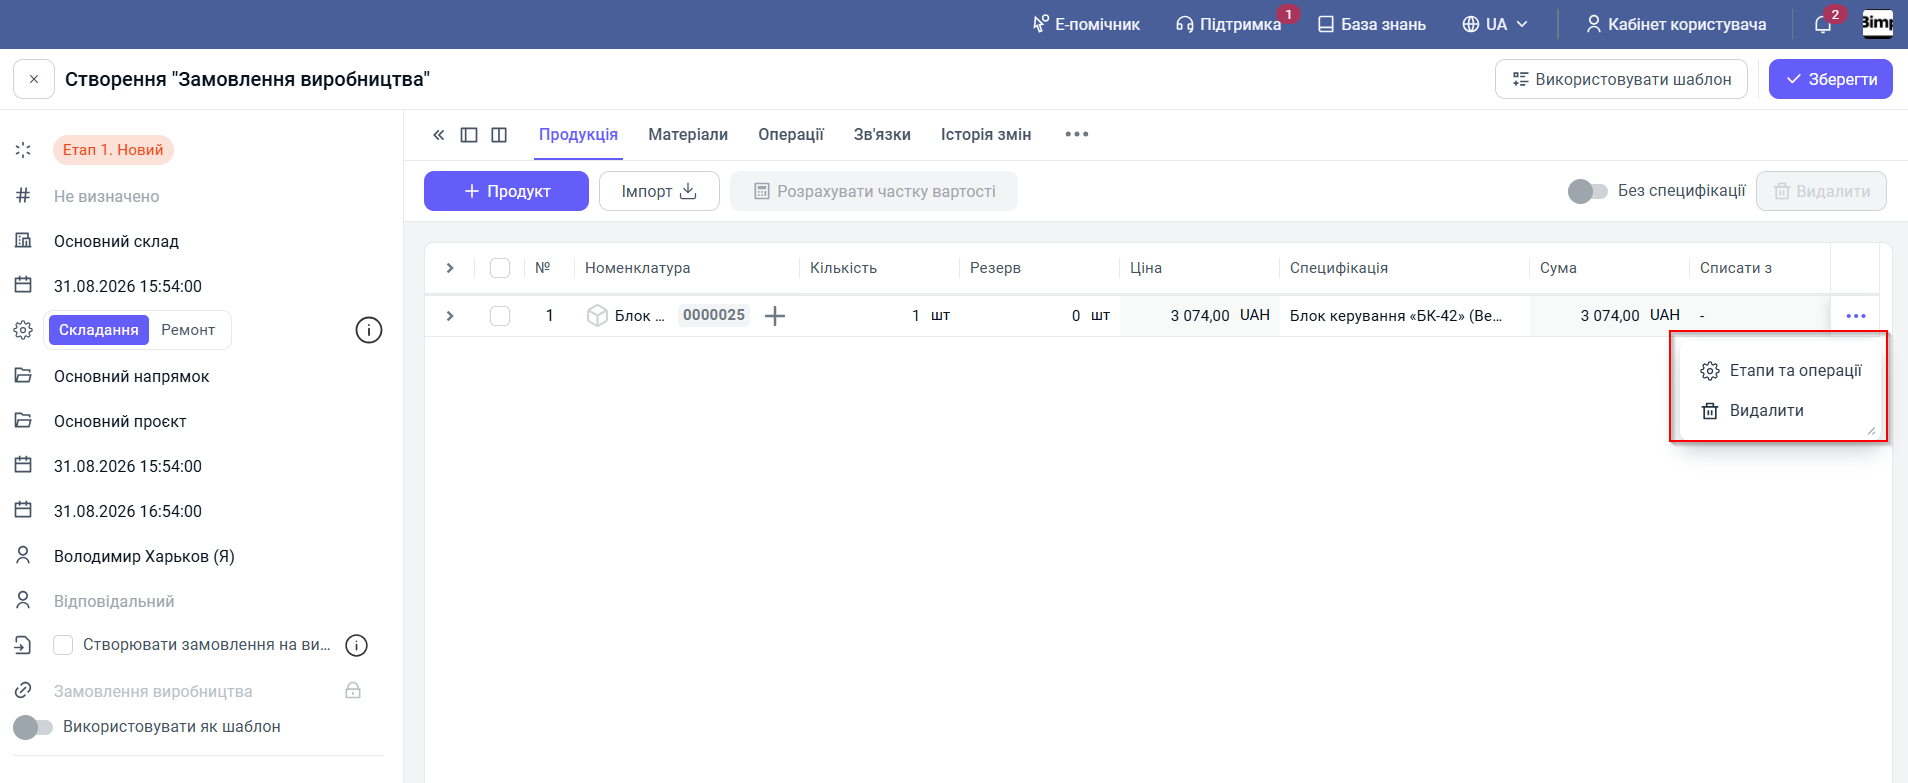This screenshot has width=1908, height=783.
Task: Switch to split column layout icon
Action: [x=499, y=135]
